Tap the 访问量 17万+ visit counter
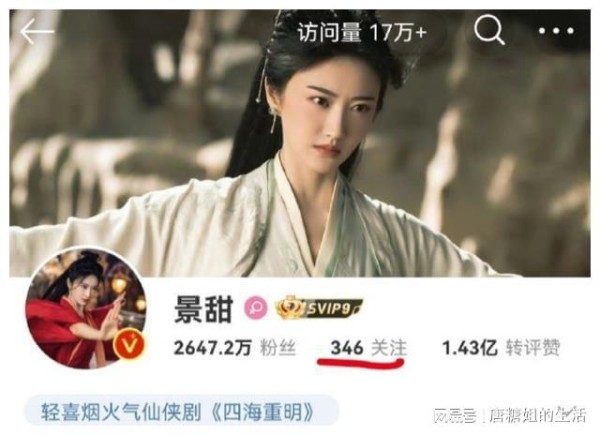Viewport: 600px width, 435px height. 362,32
